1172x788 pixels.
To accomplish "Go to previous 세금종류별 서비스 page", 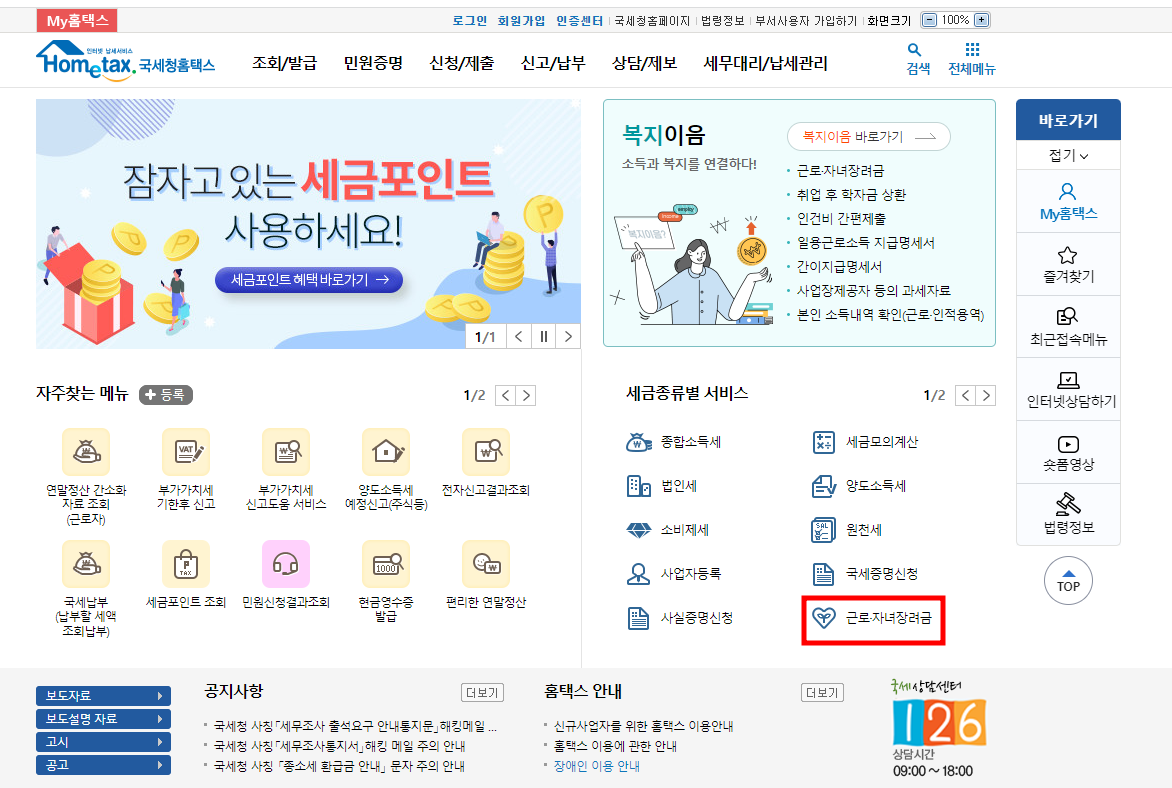I will [x=966, y=395].
